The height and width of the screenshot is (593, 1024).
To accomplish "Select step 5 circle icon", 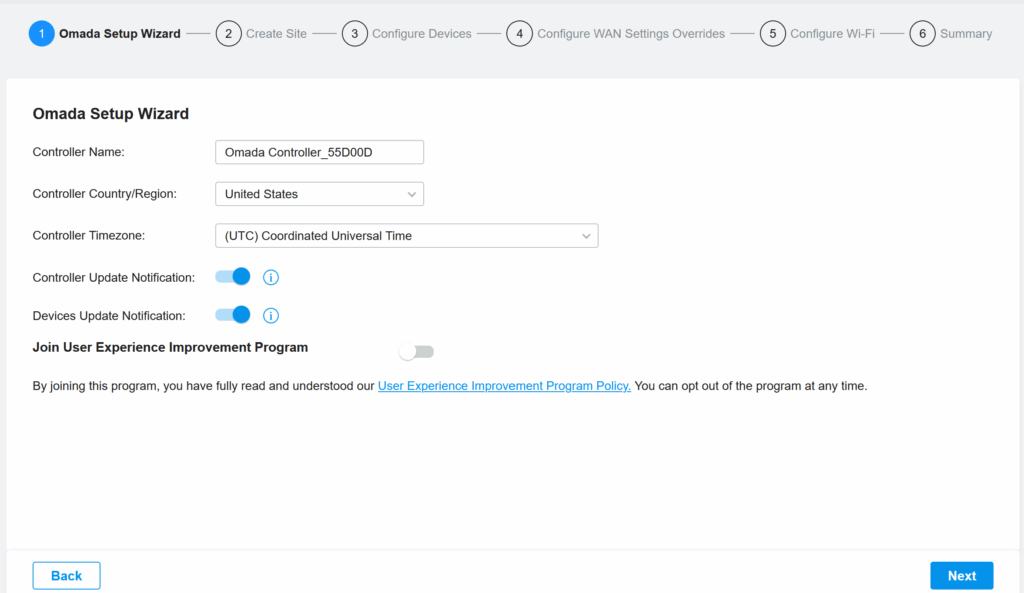I will tap(773, 33).
